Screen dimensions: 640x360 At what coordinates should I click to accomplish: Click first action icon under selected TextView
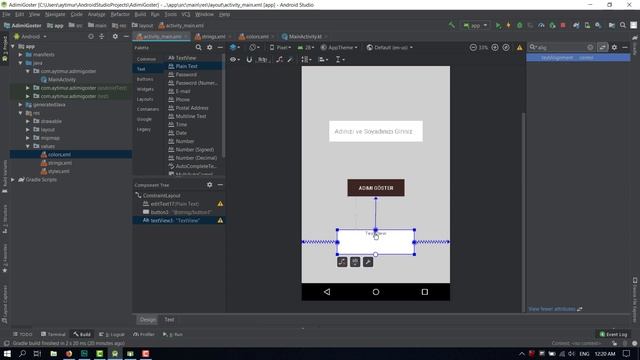pyautogui.click(x=342, y=262)
